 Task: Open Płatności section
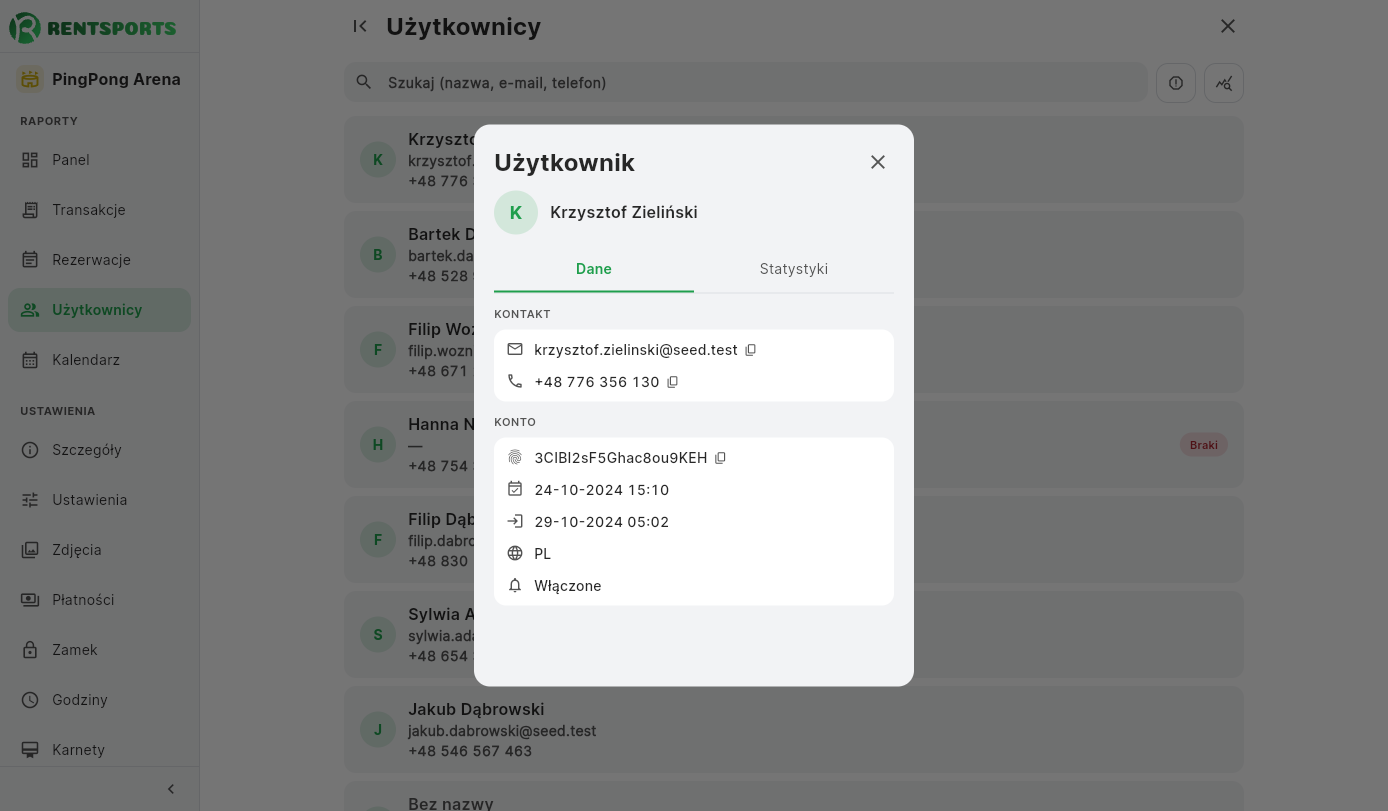pos(99,600)
